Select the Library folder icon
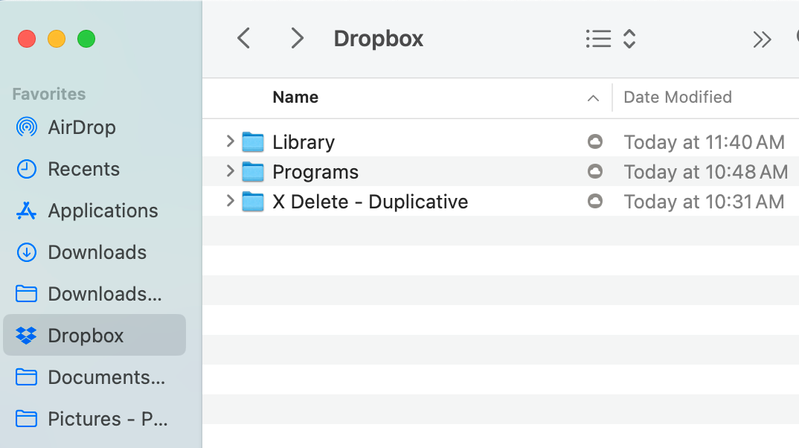Screen dimensions: 799x448 pyautogui.click(x=253, y=142)
